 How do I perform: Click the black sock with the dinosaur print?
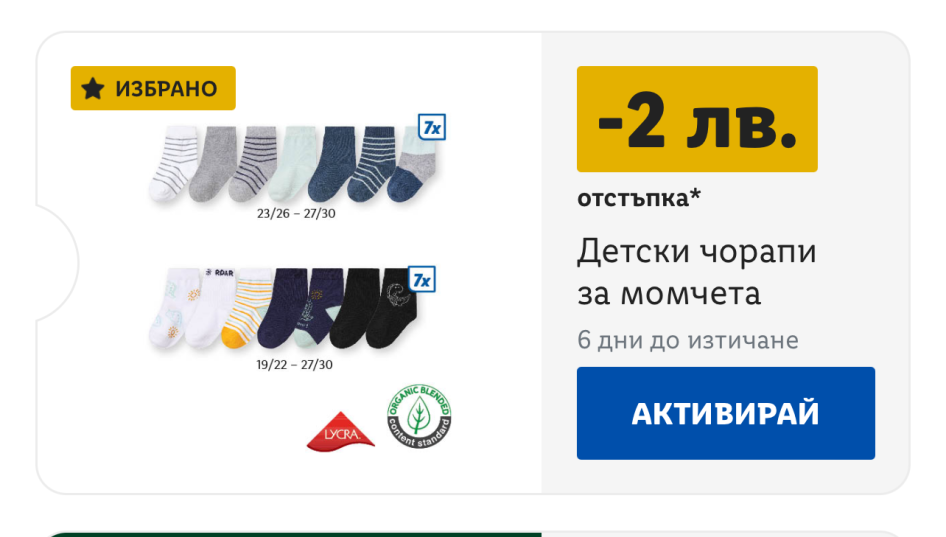[x=392, y=308]
